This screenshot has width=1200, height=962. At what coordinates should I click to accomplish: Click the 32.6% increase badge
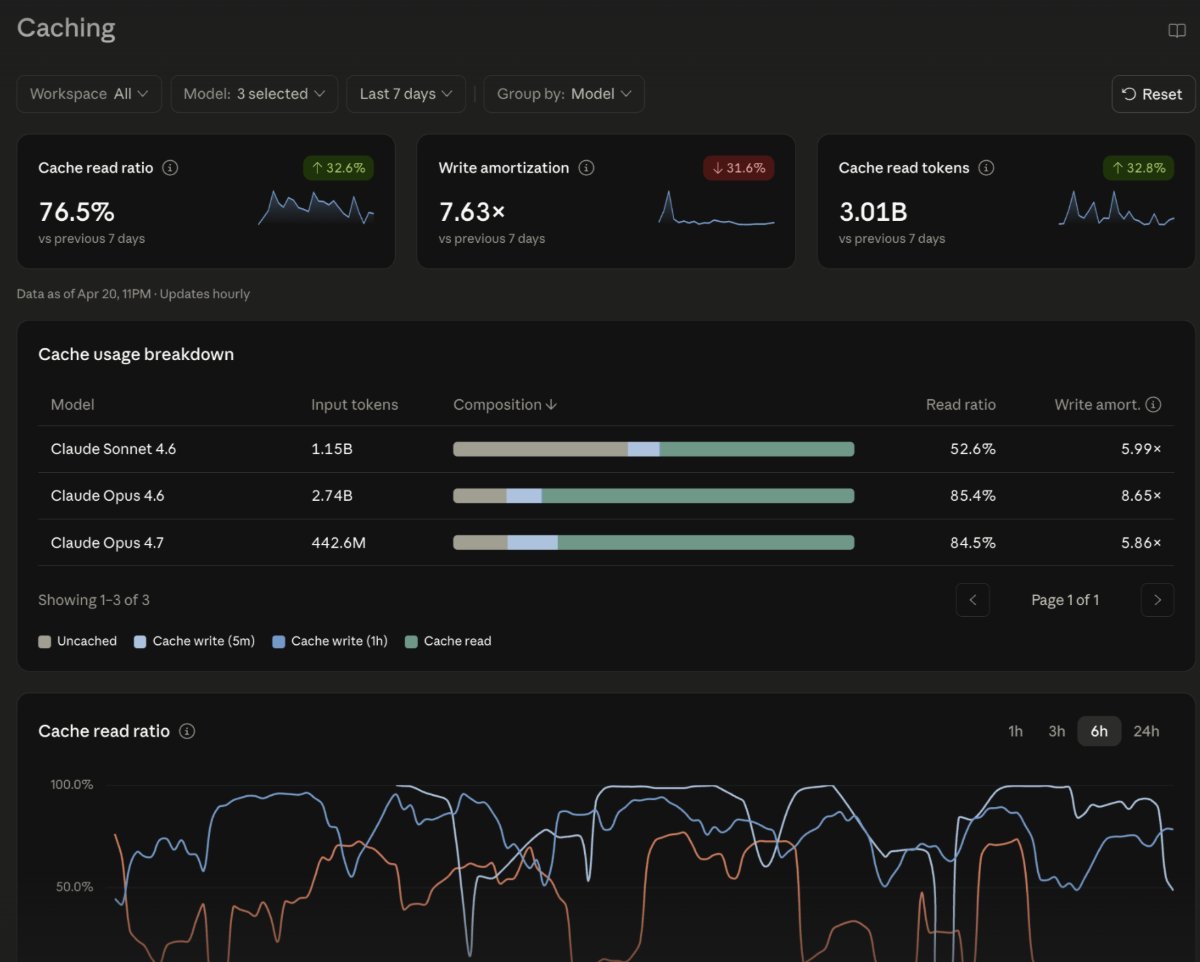point(338,168)
